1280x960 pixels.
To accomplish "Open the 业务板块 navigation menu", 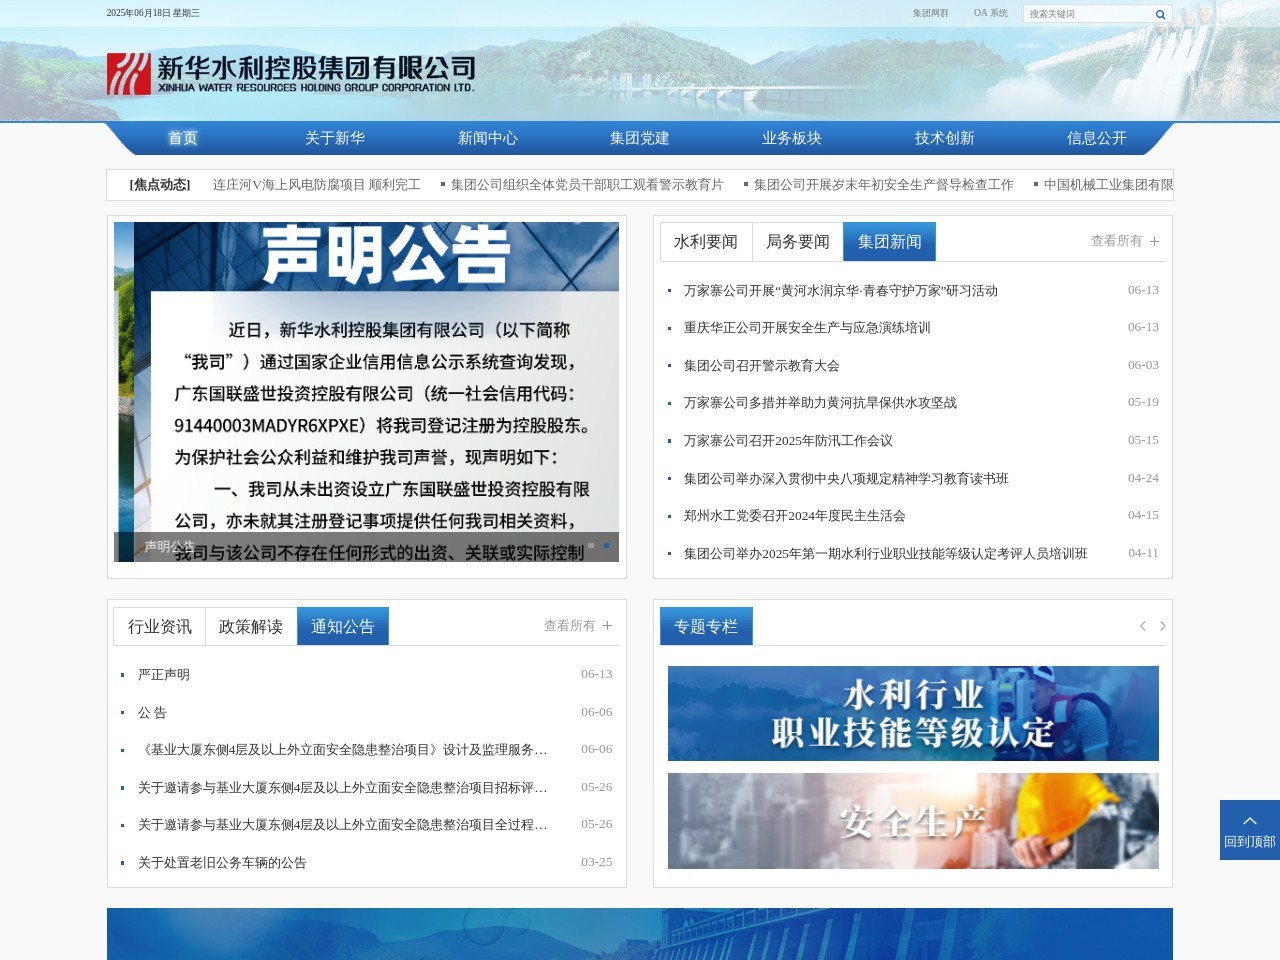I will pos(792,138).
